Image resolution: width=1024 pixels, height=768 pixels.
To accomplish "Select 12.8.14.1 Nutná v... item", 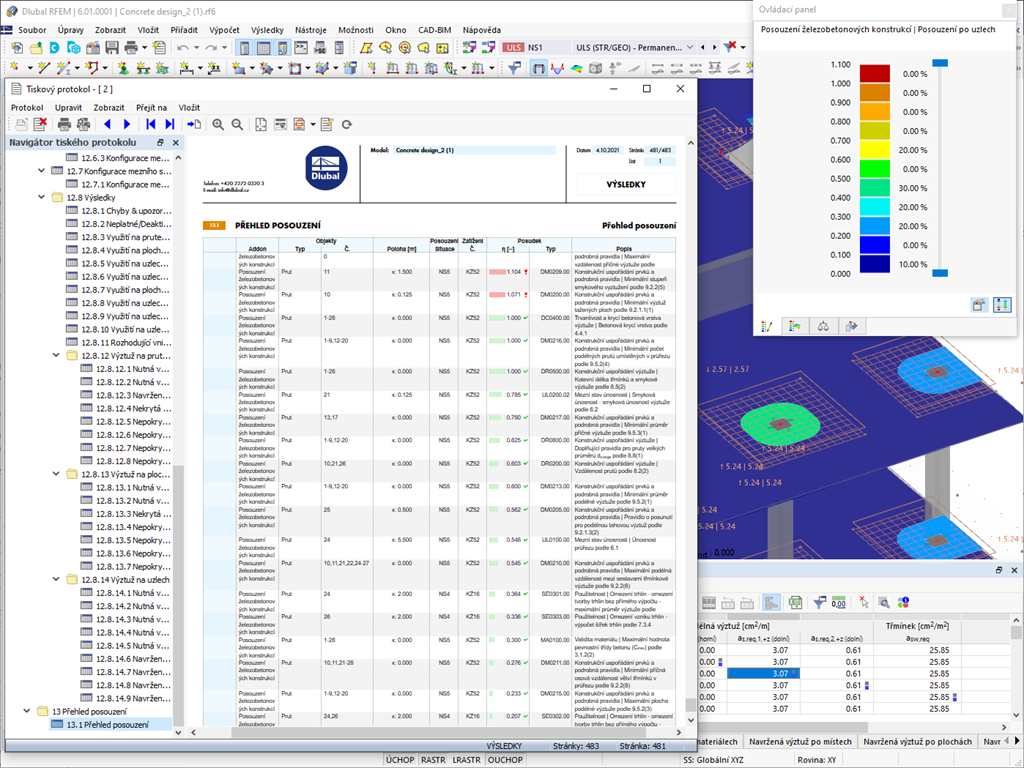I will [x=133, y=592].
